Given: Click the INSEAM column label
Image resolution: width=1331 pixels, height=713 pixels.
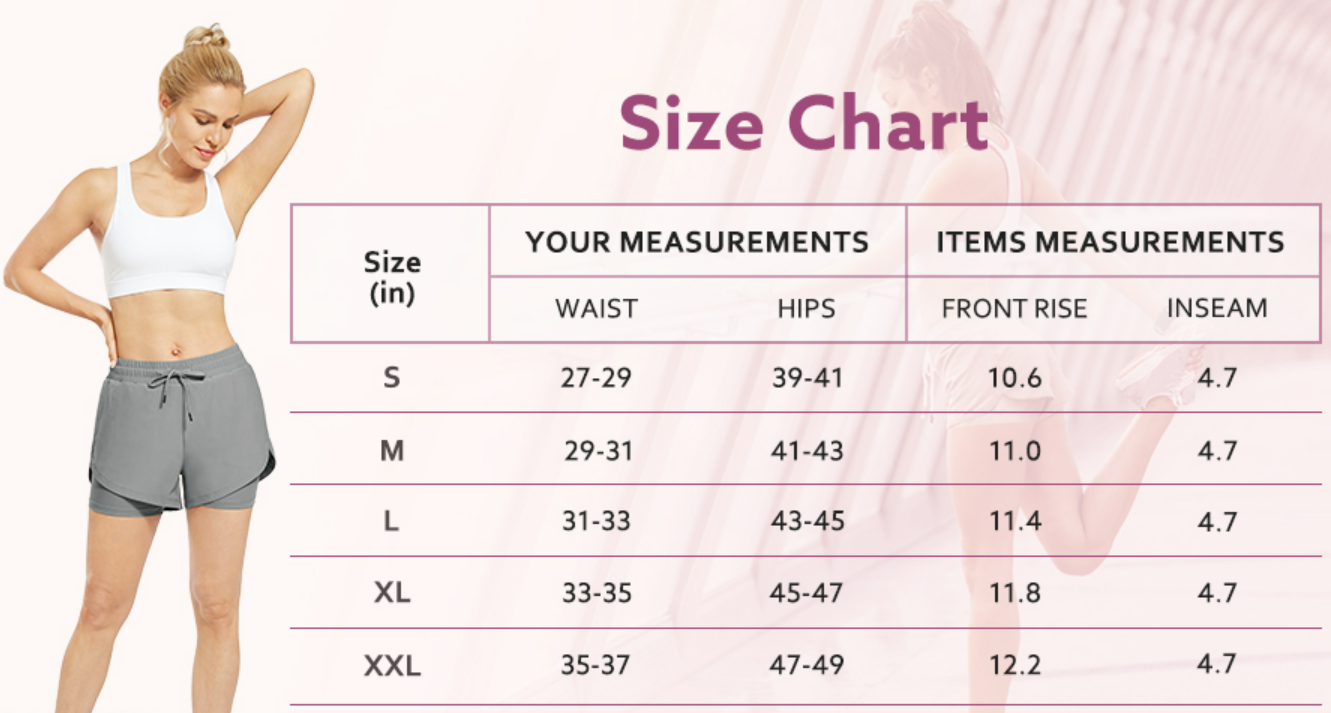Looking at the screenshot, I should pyautogui.click(x=1217, y=309).
